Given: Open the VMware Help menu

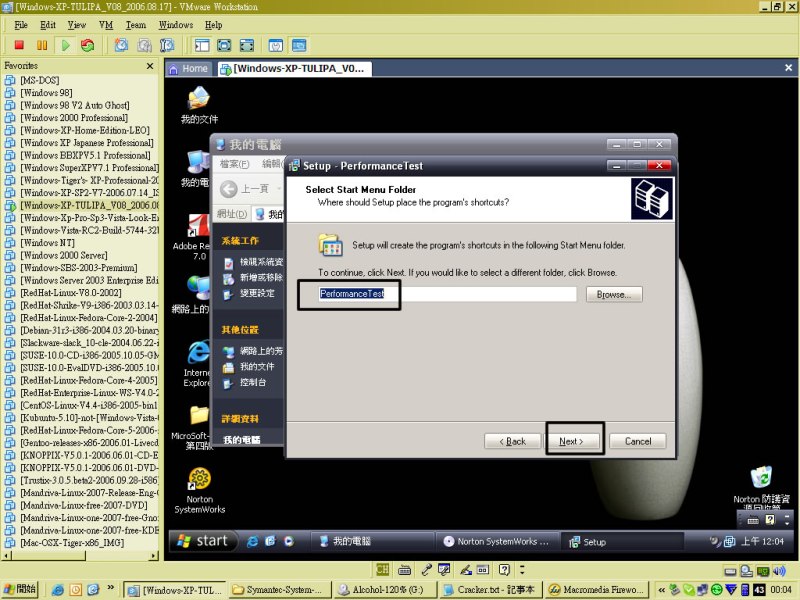Looking at the screenshot, I should click(x=213, y=25).
